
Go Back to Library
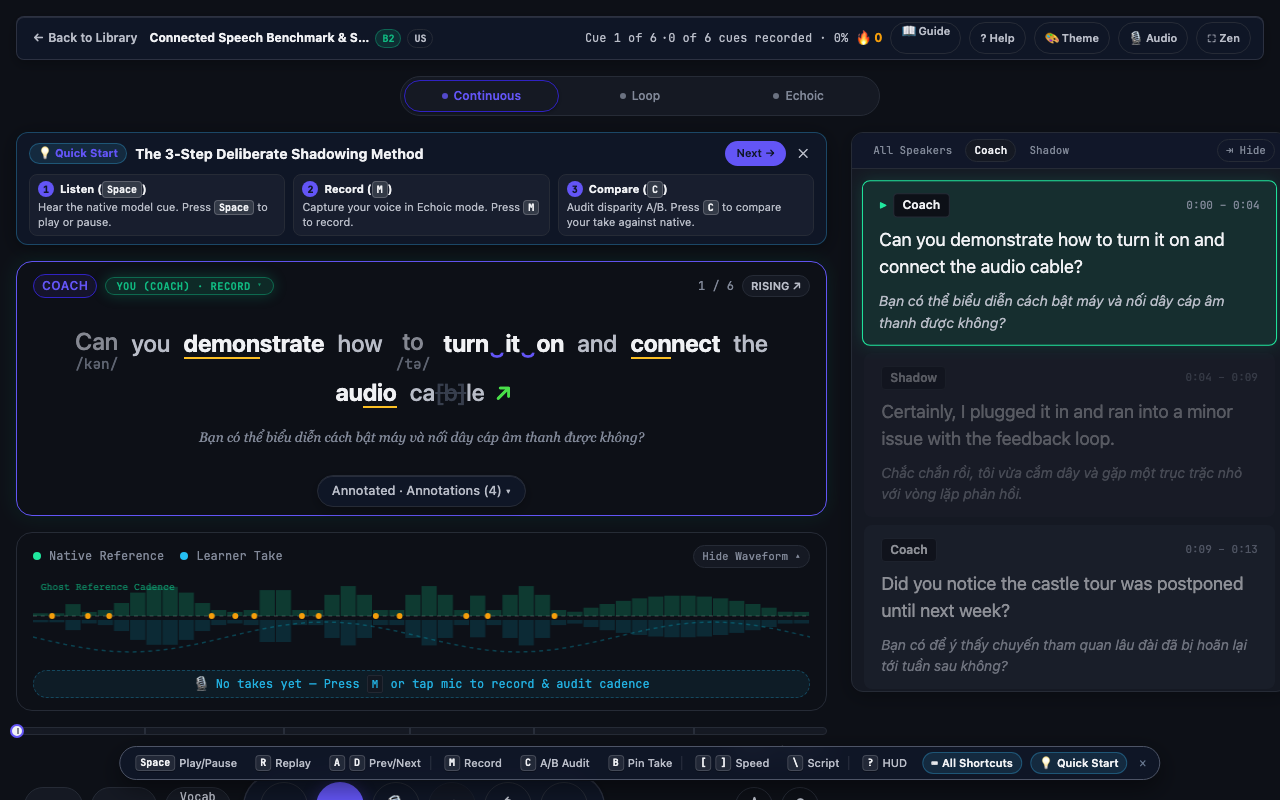point(85,38)
